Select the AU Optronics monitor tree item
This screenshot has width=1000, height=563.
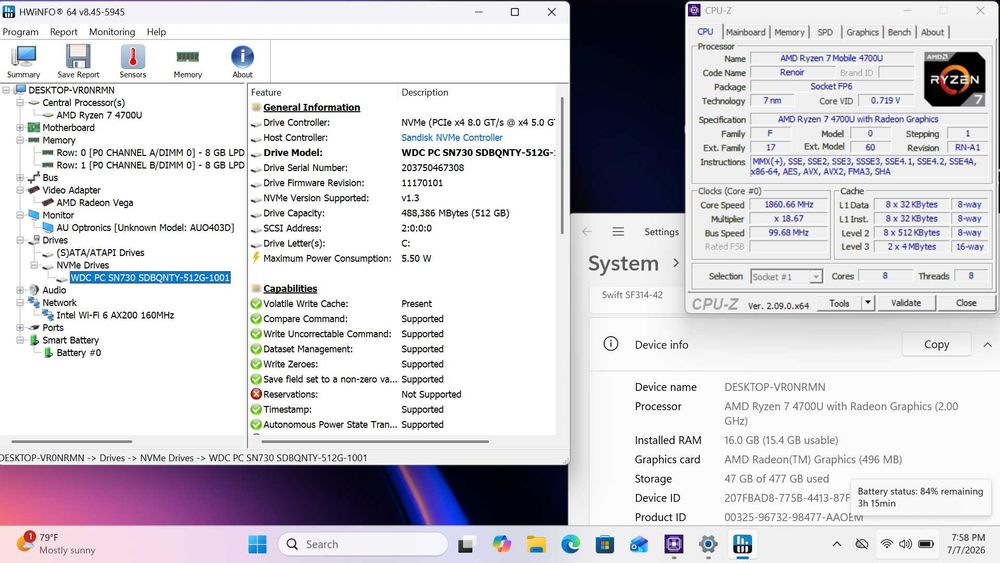pos(145,228)
